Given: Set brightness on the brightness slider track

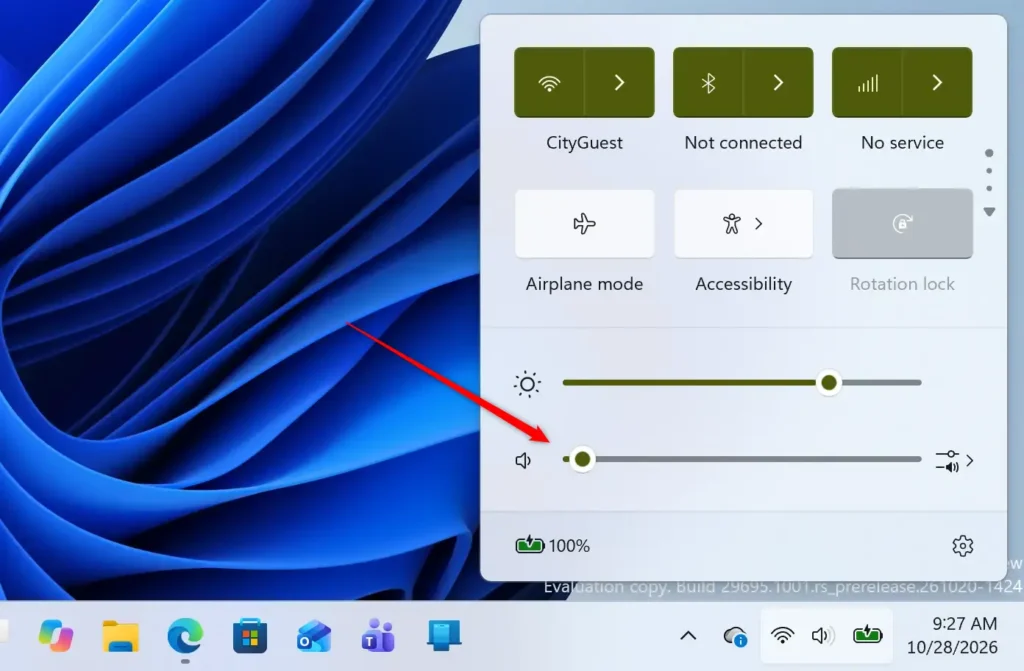Looking at the screenshot, I should point(742,383).
